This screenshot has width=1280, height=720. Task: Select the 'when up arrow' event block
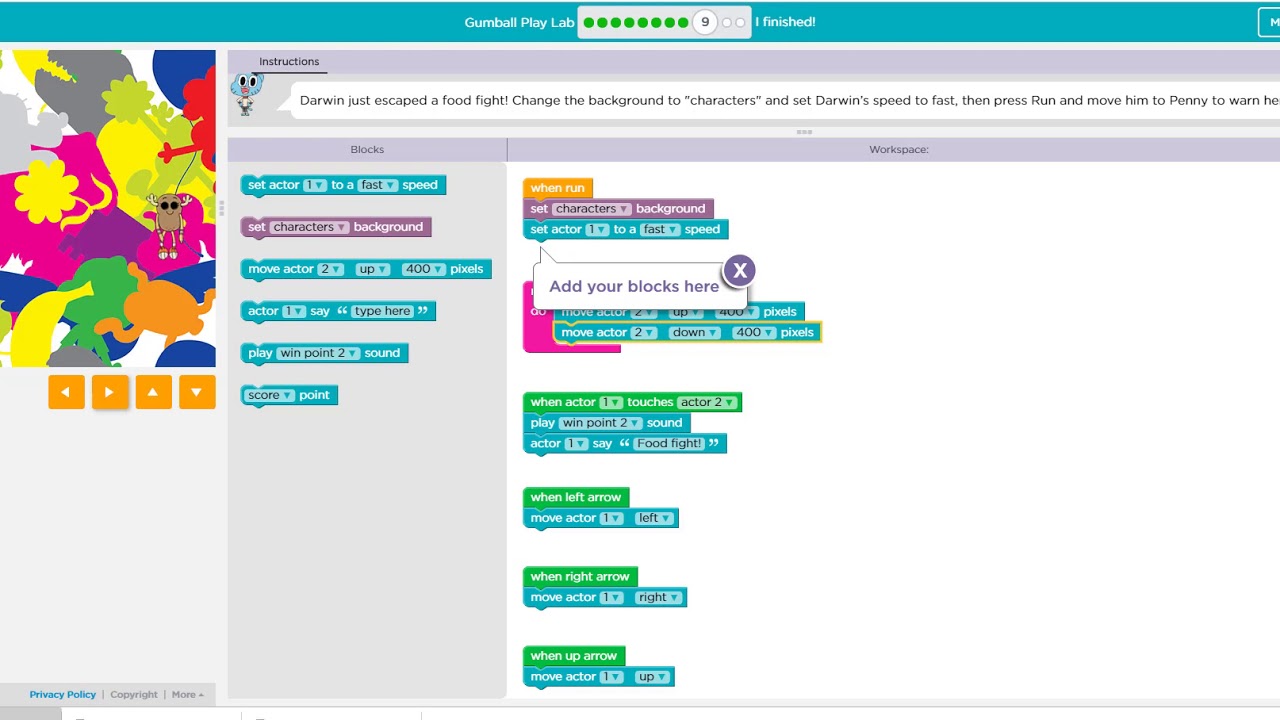tap(574, 656)
